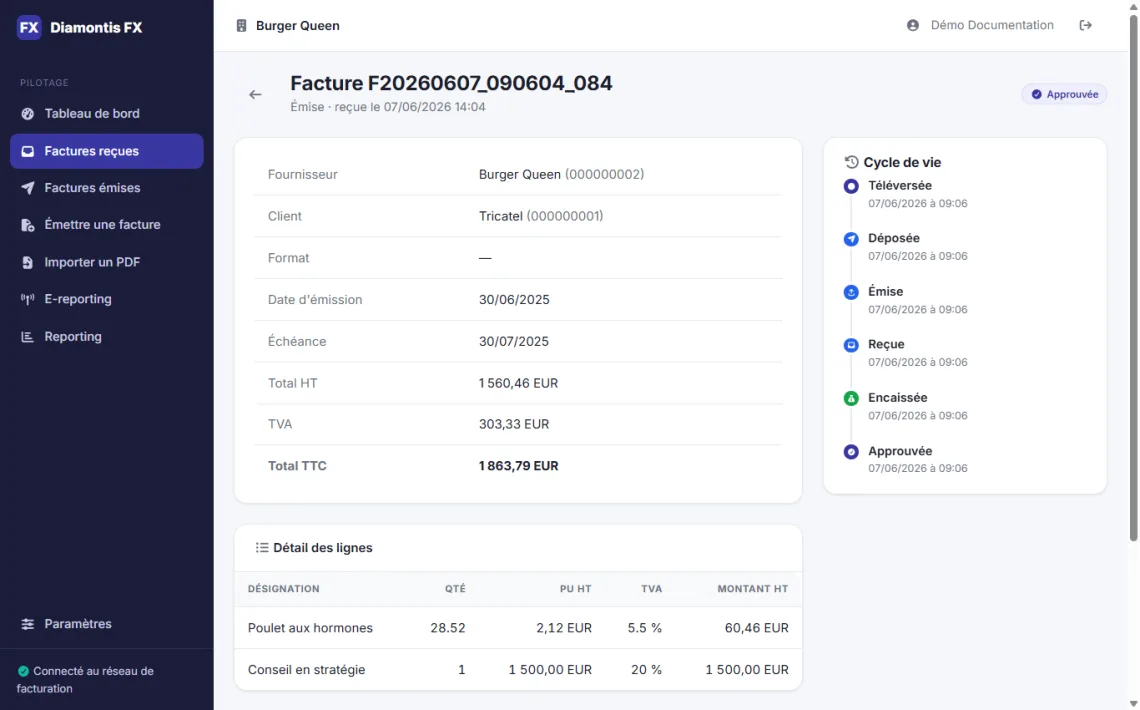Viewport: 1140px width, 710px height.
Task: Click the Diamontis FX logo icon
Action: (29, 28)
